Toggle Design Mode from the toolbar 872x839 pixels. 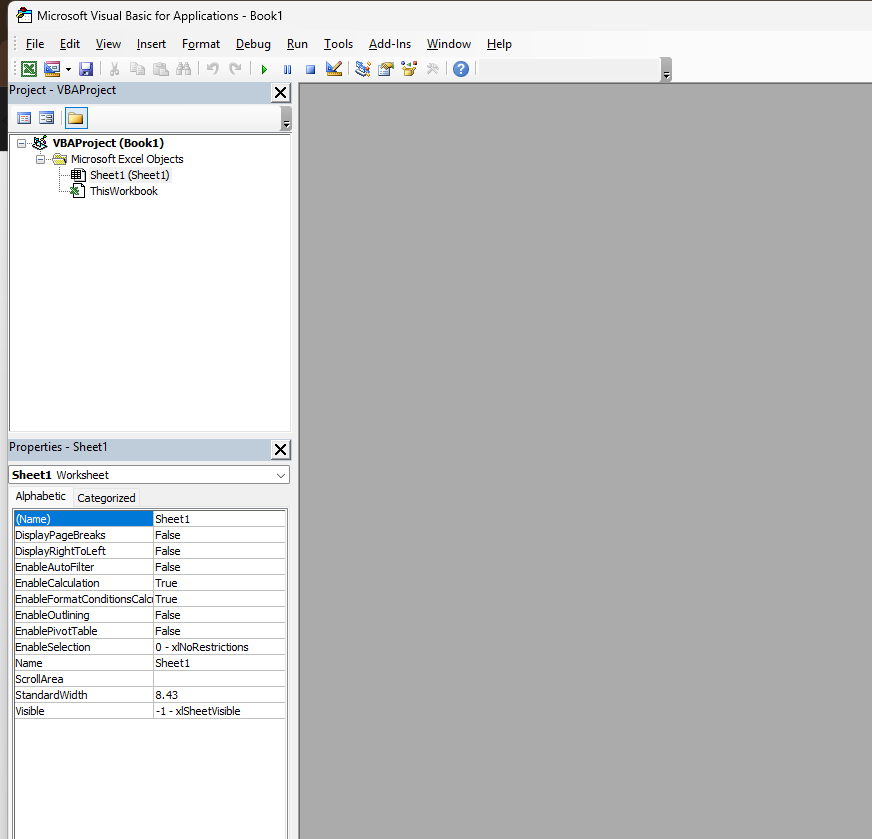click(333, 68)
